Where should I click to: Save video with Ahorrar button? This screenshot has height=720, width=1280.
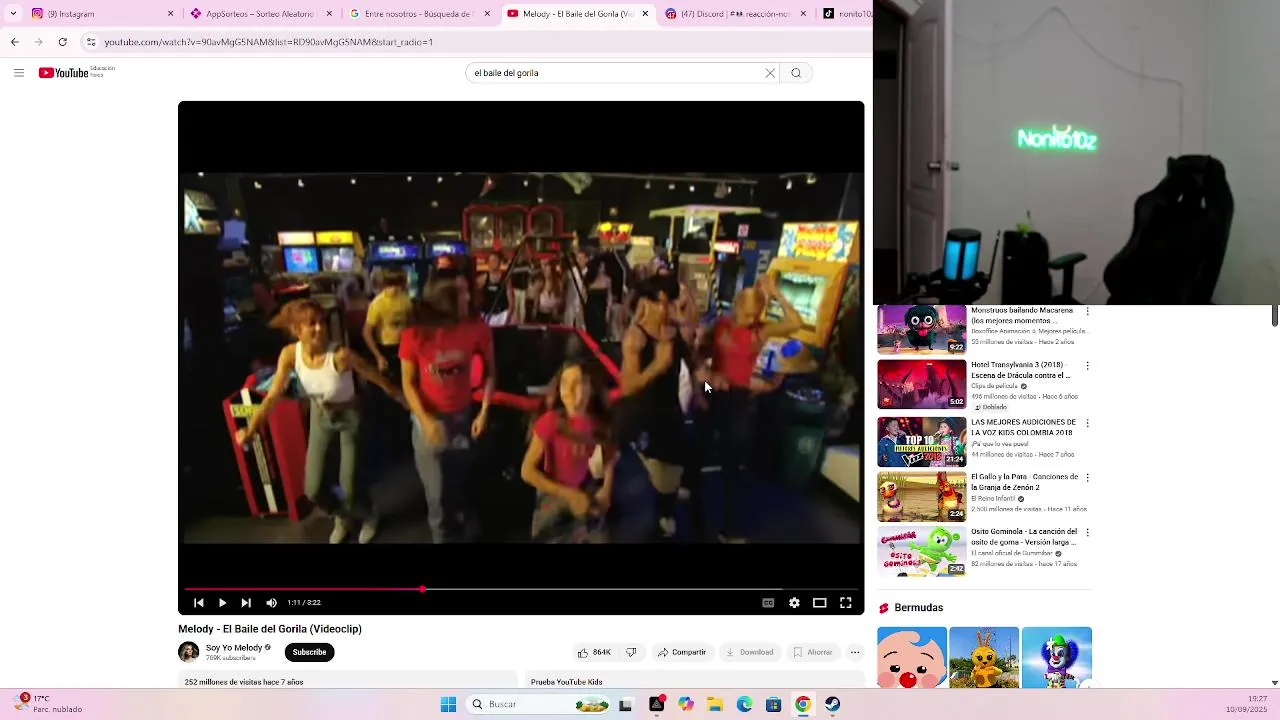click(x=813, y=652)
